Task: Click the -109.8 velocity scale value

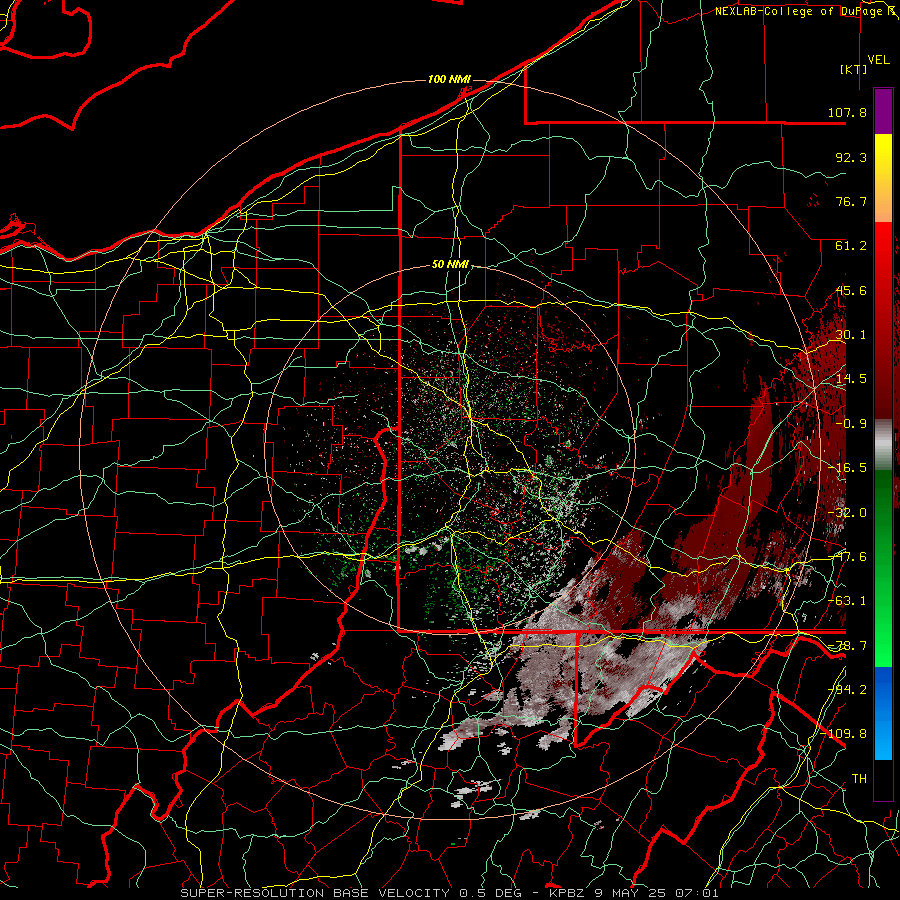Action: [843, 734]
